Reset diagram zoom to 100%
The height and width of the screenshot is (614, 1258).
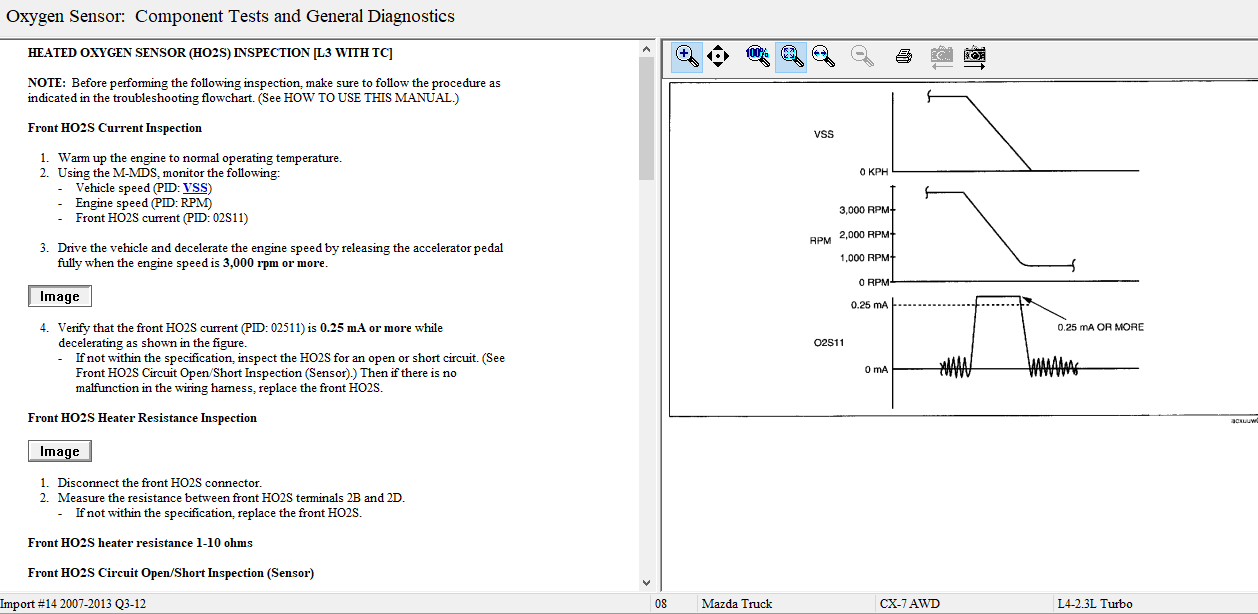(757, 56)
